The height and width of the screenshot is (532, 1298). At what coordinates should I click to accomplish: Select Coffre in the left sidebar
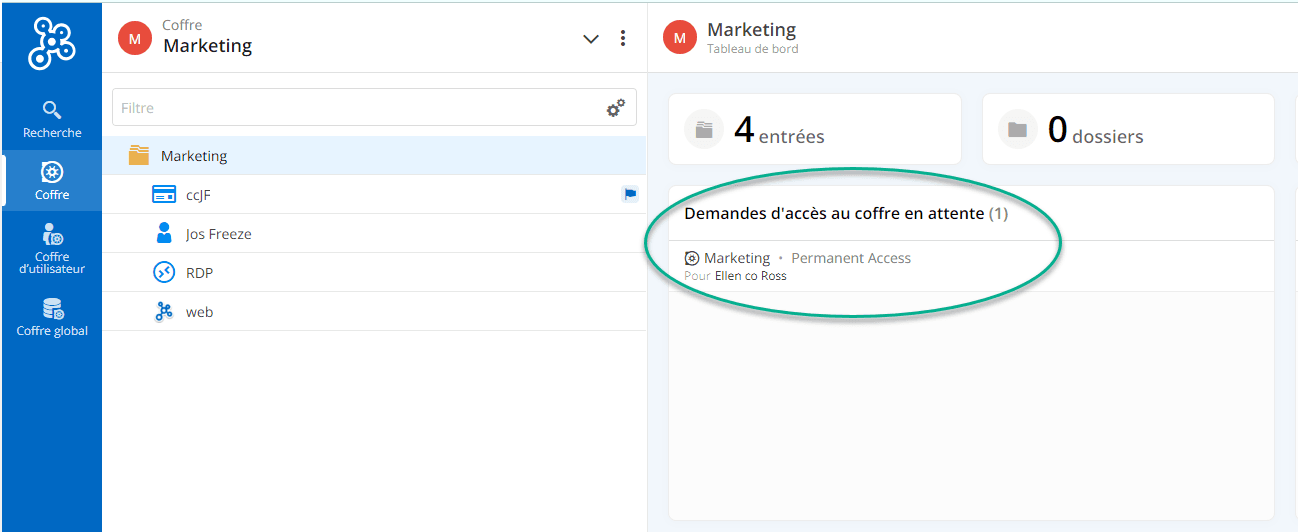[x=52, y=181]
